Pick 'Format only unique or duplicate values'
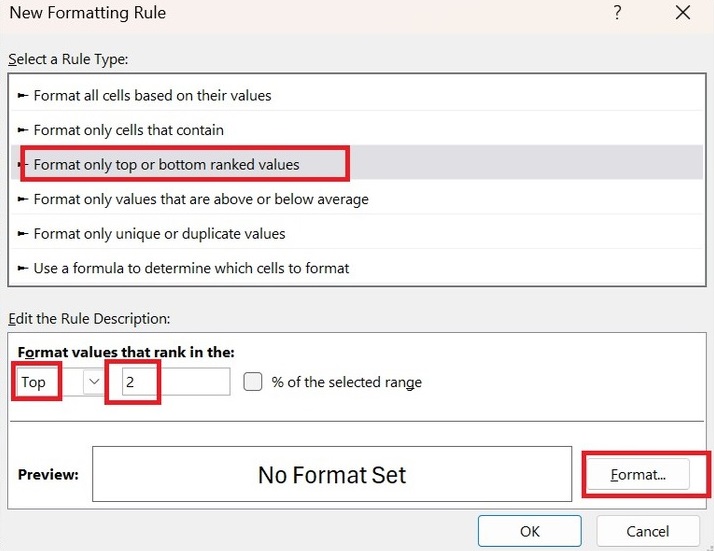The width and height of the screenshot is (714, 551). 159,233
